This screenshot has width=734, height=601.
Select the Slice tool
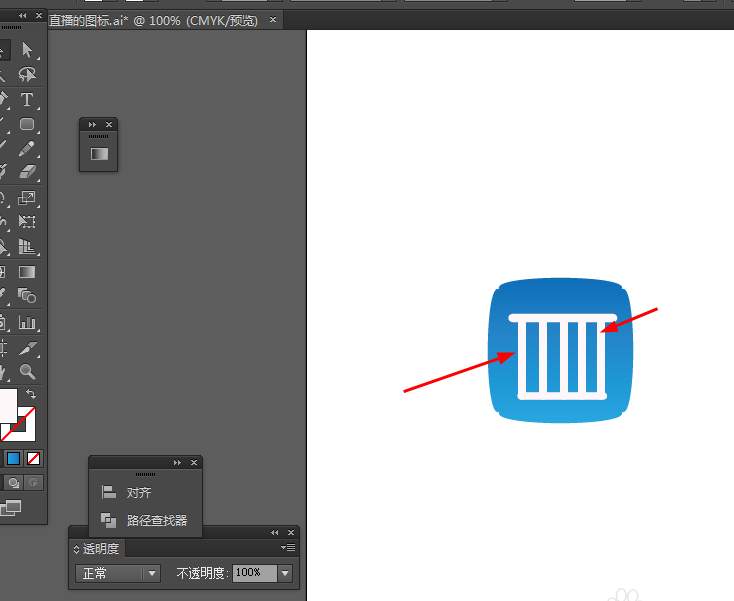tap(27, 348)
